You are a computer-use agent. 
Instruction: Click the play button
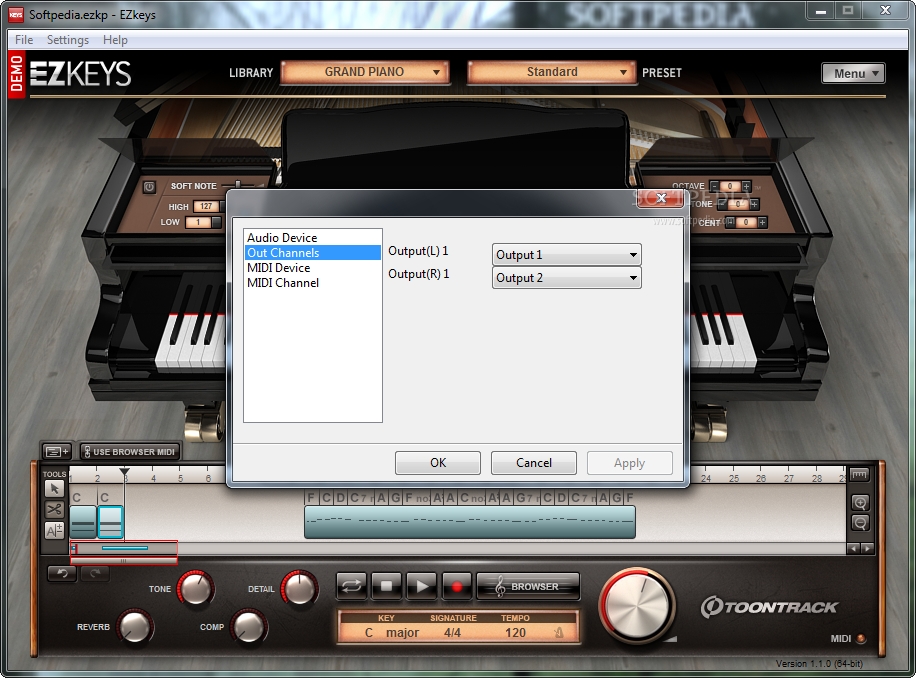[421, 586]
